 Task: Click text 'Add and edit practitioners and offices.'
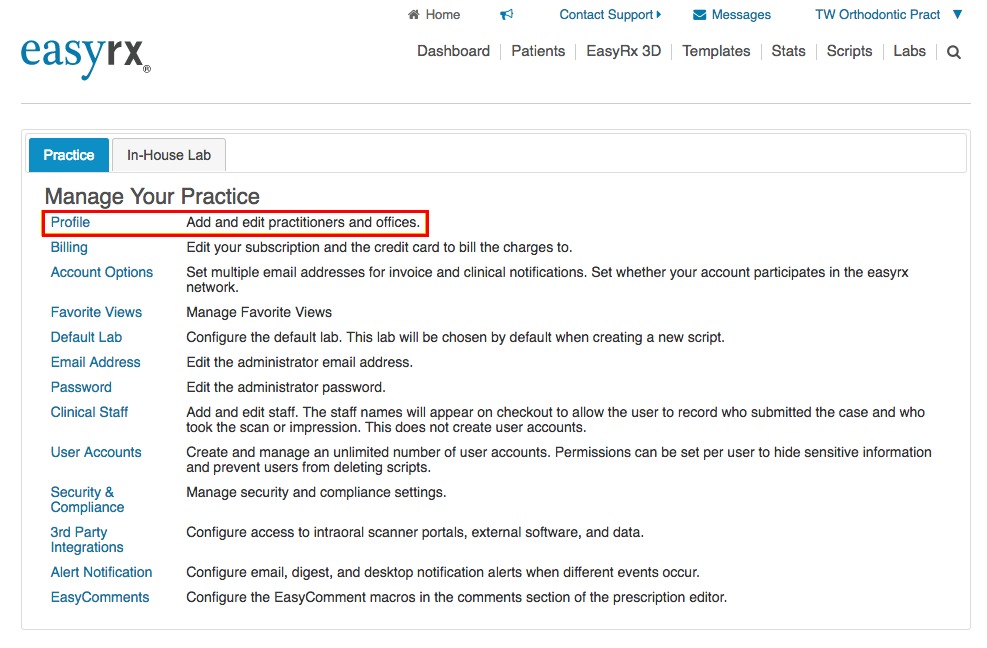click(303, 222)
